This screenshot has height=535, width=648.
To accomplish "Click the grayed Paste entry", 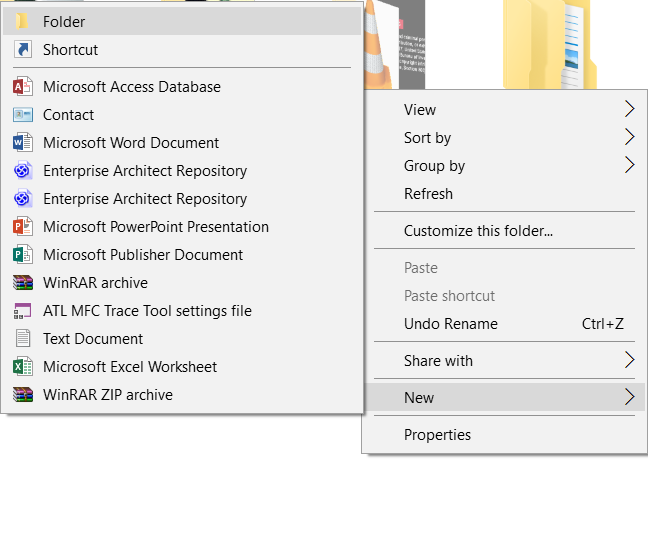I will [504, 268].
